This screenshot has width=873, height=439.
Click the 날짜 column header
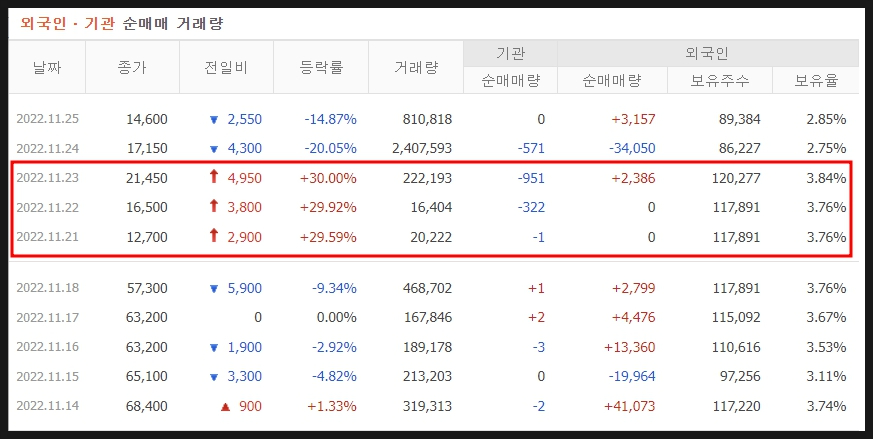point(47,67)
